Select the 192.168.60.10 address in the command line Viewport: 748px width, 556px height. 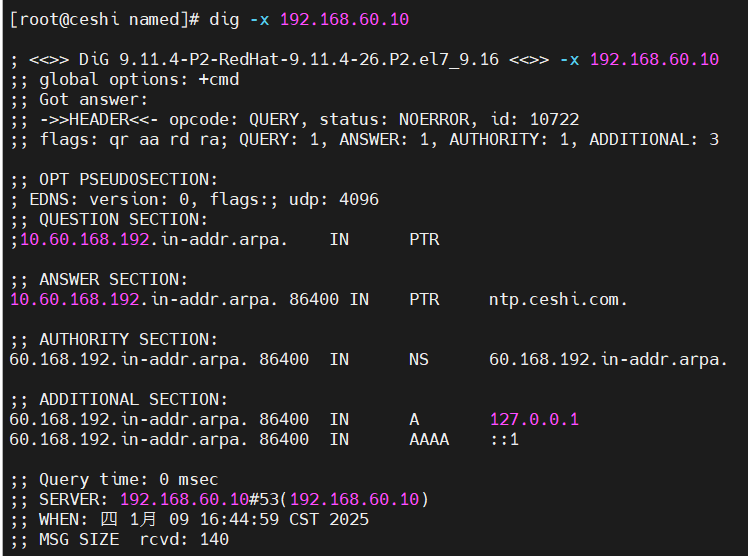tap(344, 20)
